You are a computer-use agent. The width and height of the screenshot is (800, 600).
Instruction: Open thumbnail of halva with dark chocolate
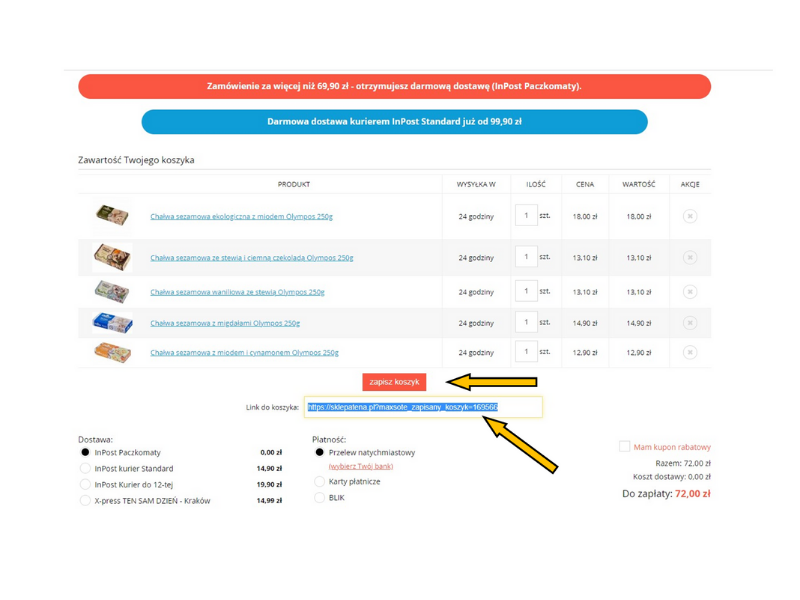point(112,257)
